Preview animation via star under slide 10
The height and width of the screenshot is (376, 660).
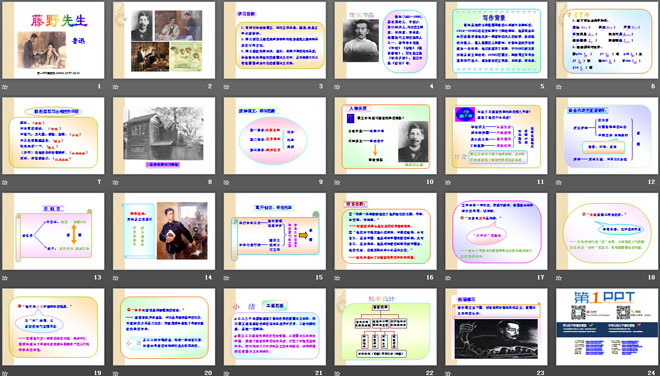(x=337, y=183)
